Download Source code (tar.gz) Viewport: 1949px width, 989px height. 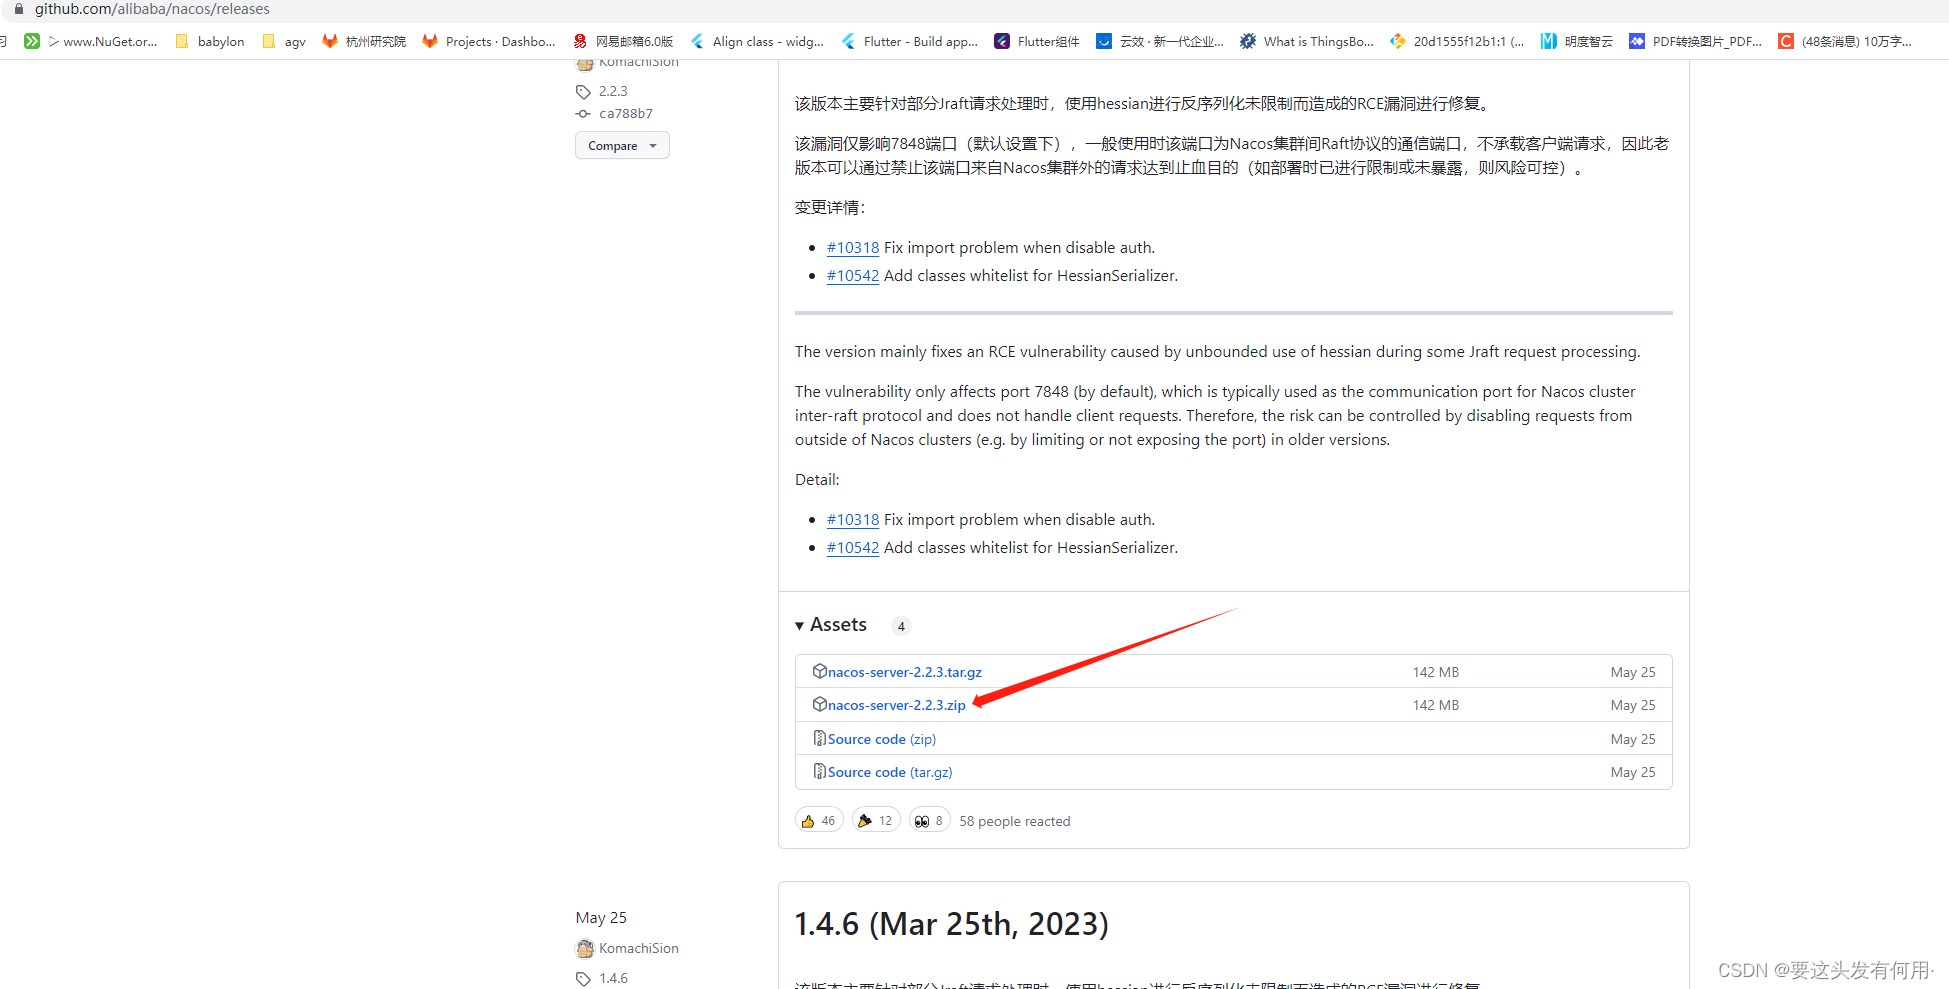(x=890, y=772)
